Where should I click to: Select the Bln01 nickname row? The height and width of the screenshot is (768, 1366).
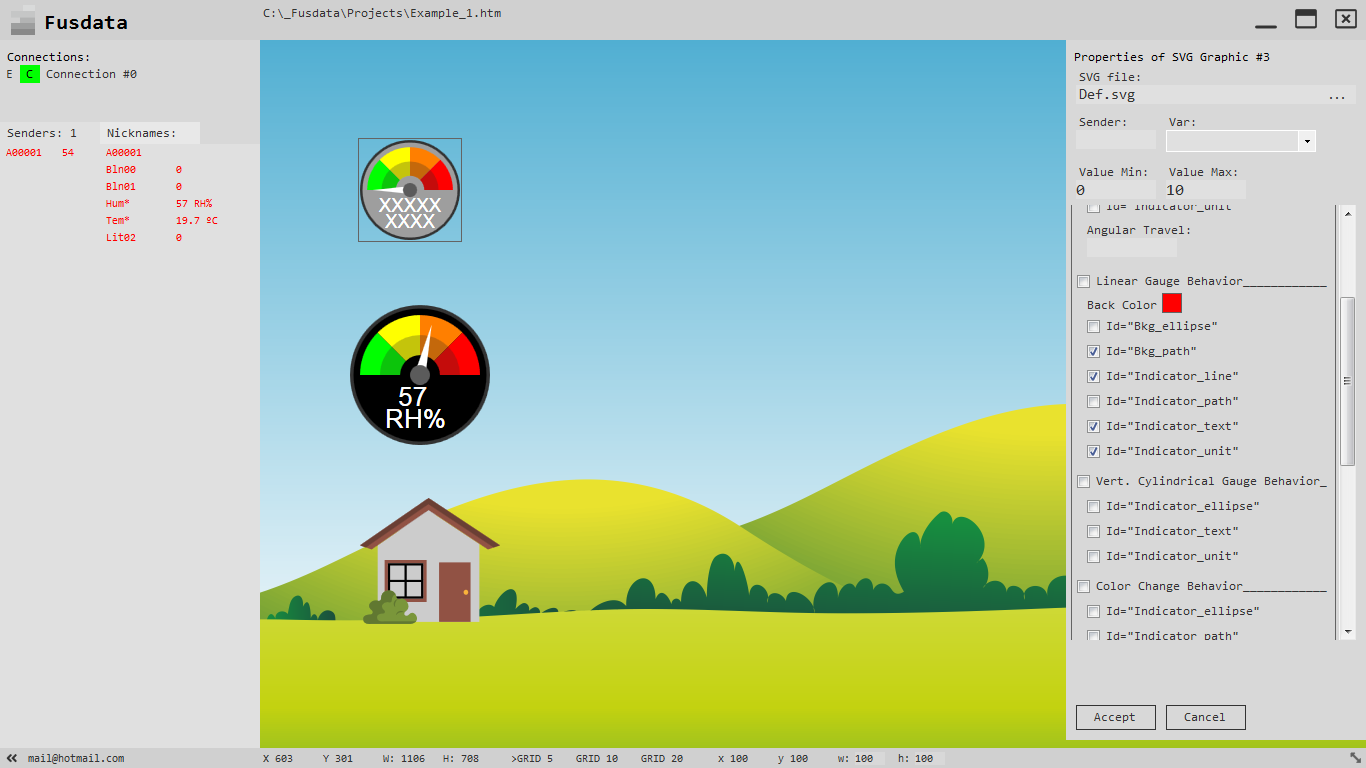pos(144,187)
